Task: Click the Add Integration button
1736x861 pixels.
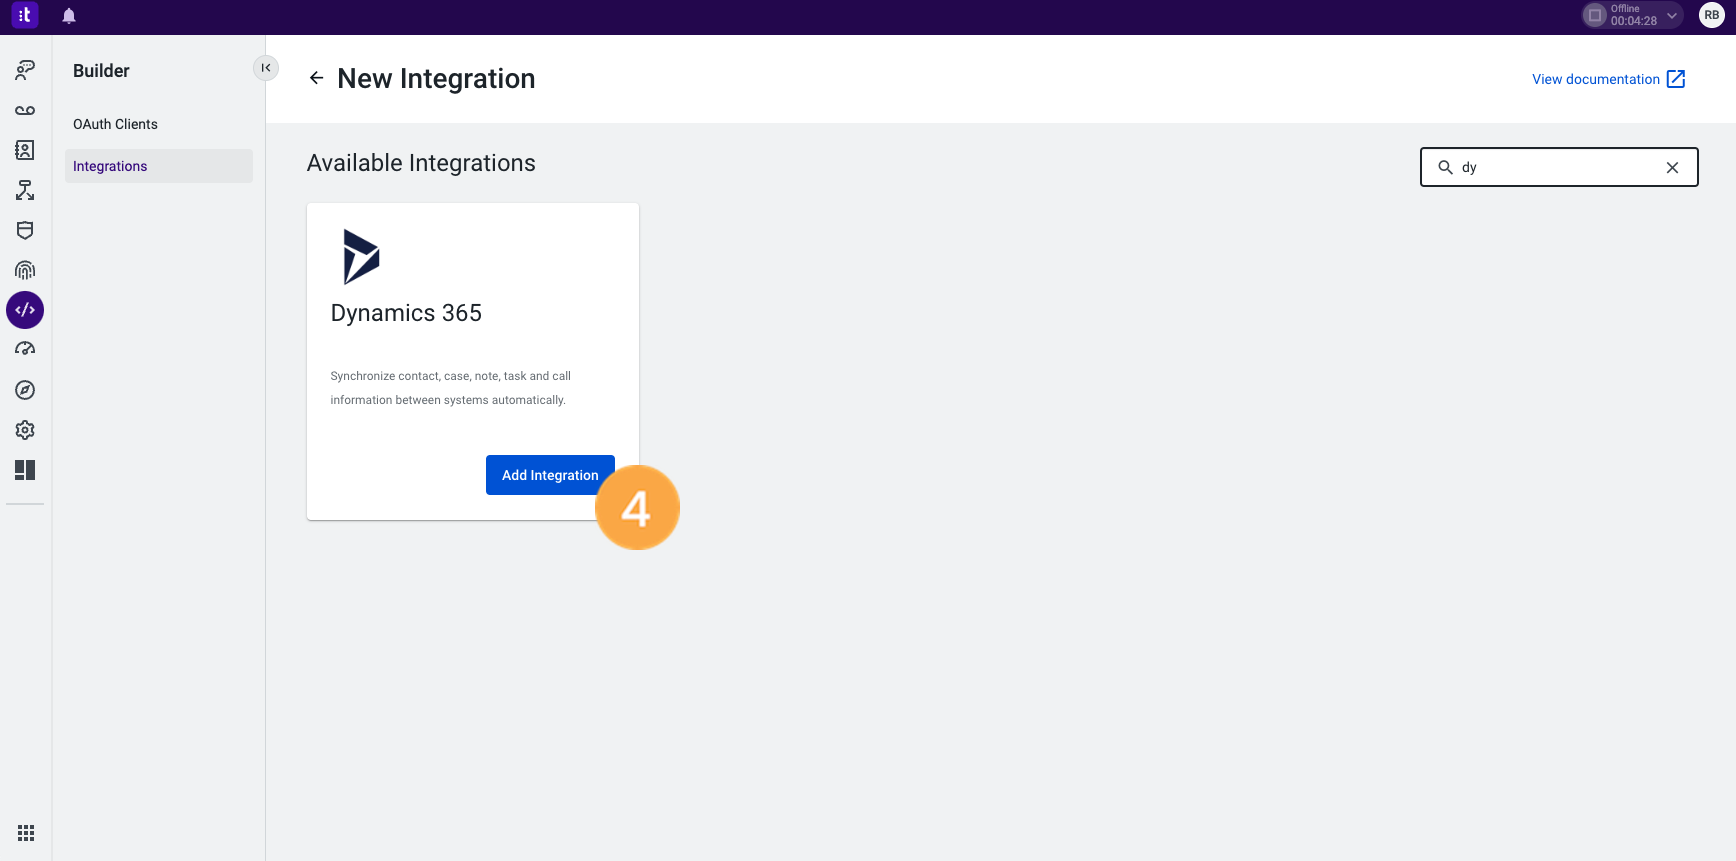Action: [x=549, y=475]
